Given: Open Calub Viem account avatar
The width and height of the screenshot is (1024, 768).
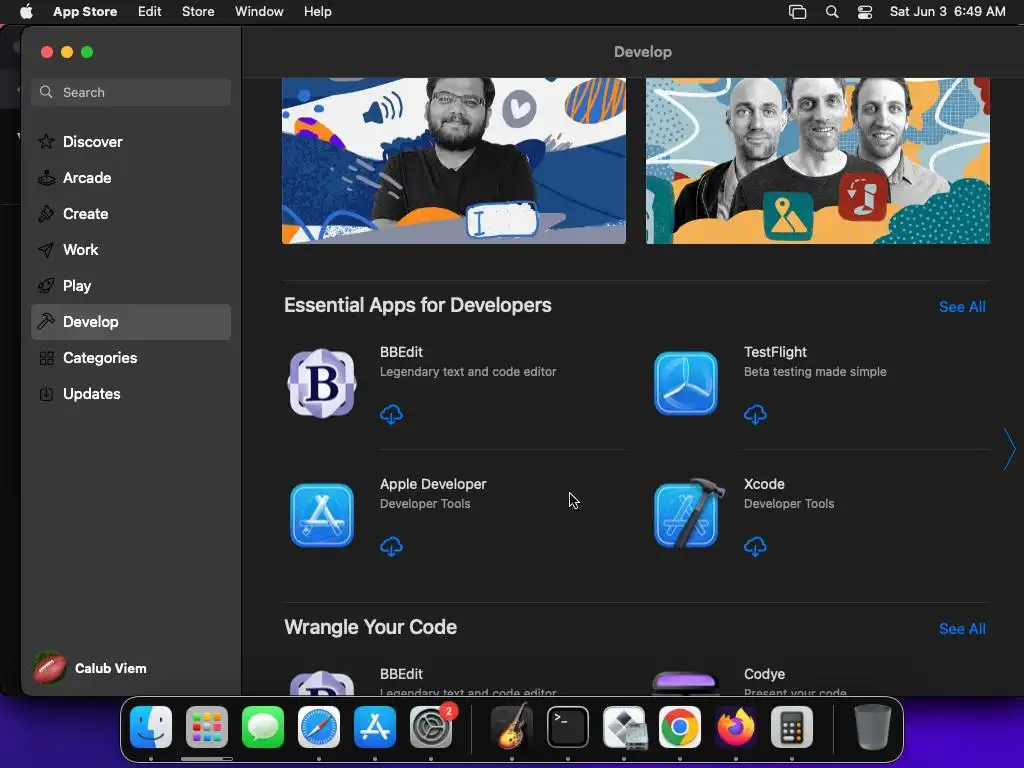Looking at the screenshot, I should pos(50,668).
